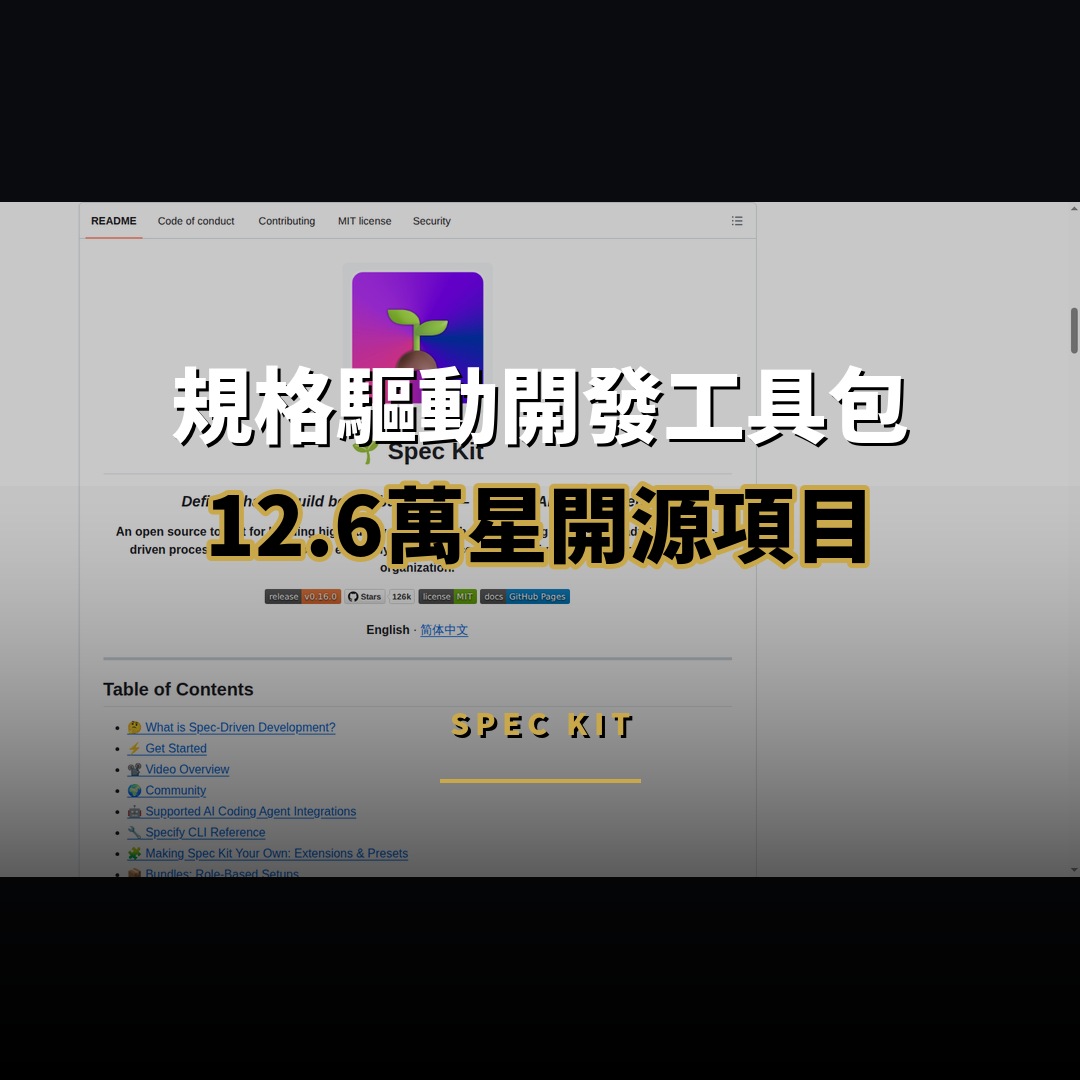The width and height of the screenshot is (1080, 1080).
Task: Click the release v0.16.0 badge
Action: pyautogui.click(x=303, y=596)
